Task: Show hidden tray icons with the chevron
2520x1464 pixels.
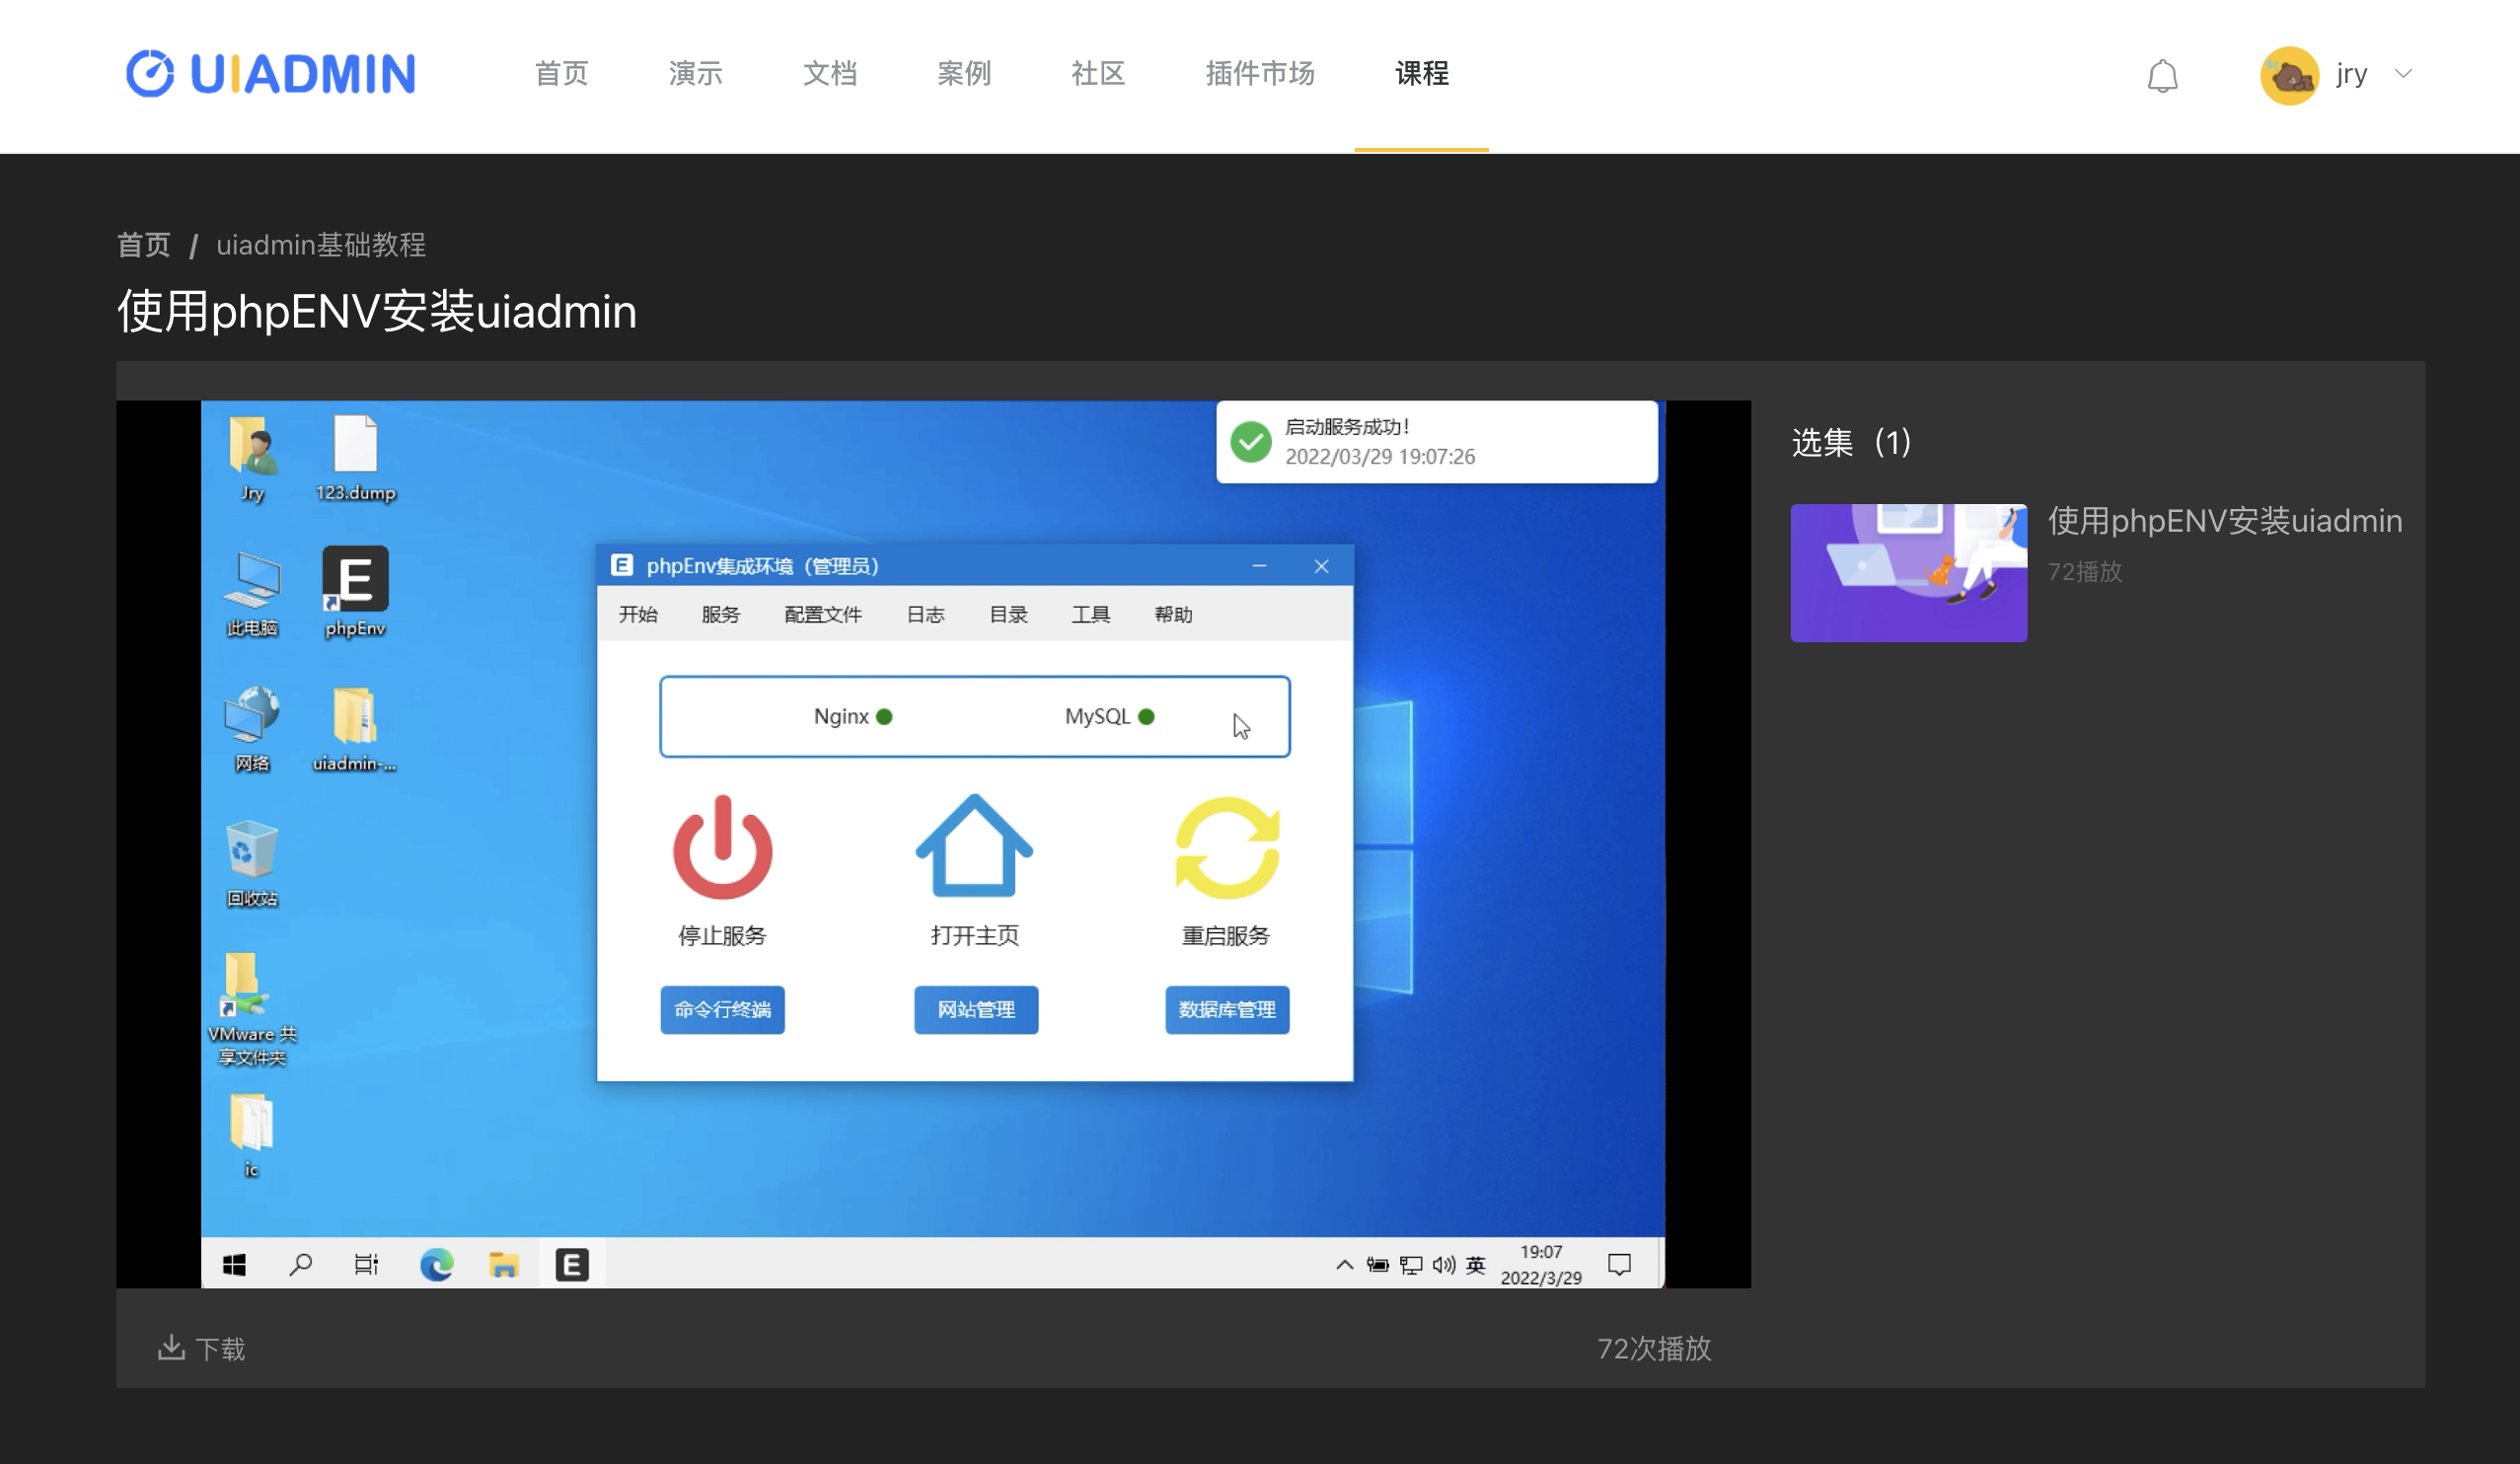Action: tap(1344, 1263)
